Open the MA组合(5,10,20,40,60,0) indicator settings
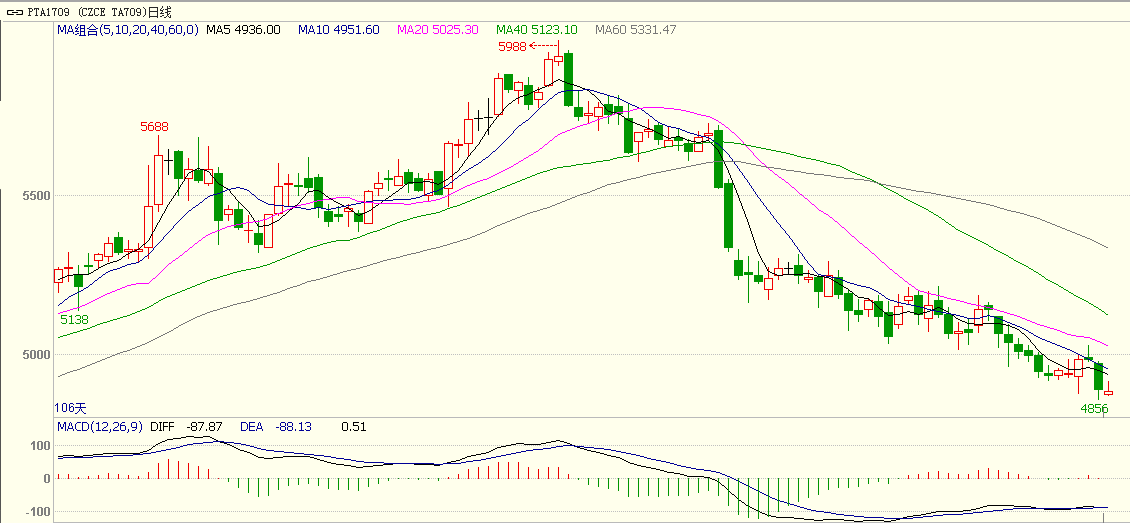Viewport: 1130px width, 523px height. click(127, 30)
